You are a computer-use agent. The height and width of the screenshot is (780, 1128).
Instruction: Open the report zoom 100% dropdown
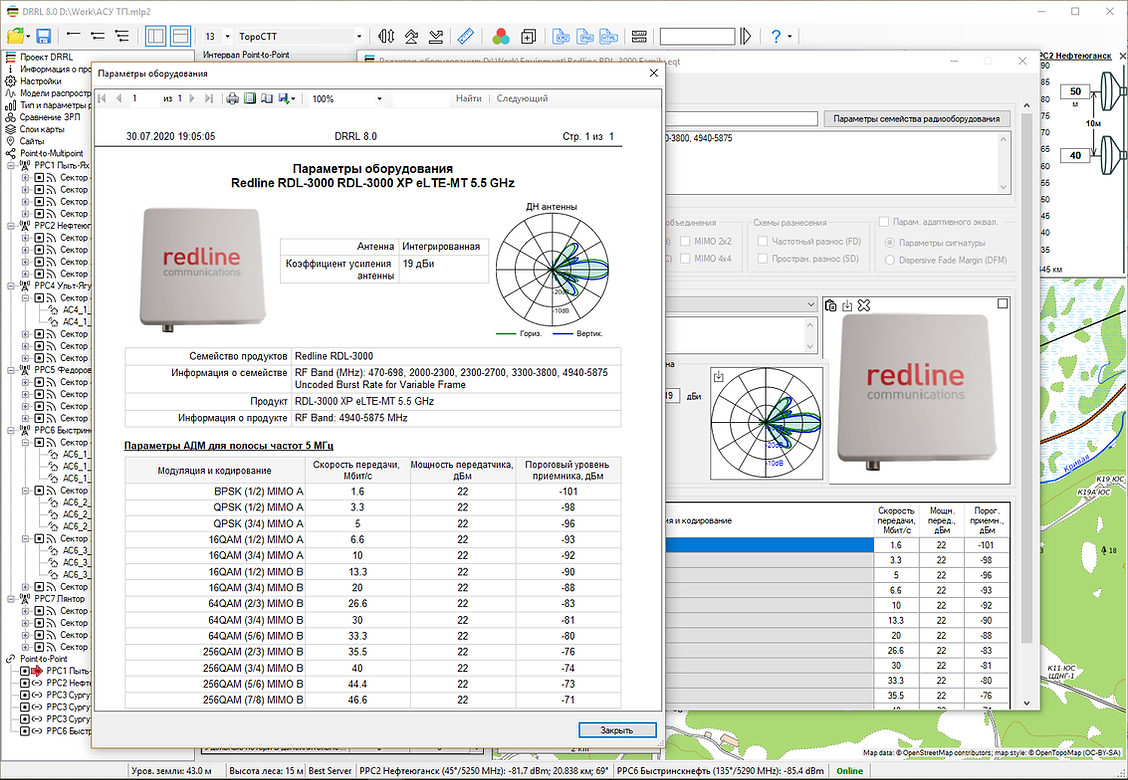click(379, 99)
